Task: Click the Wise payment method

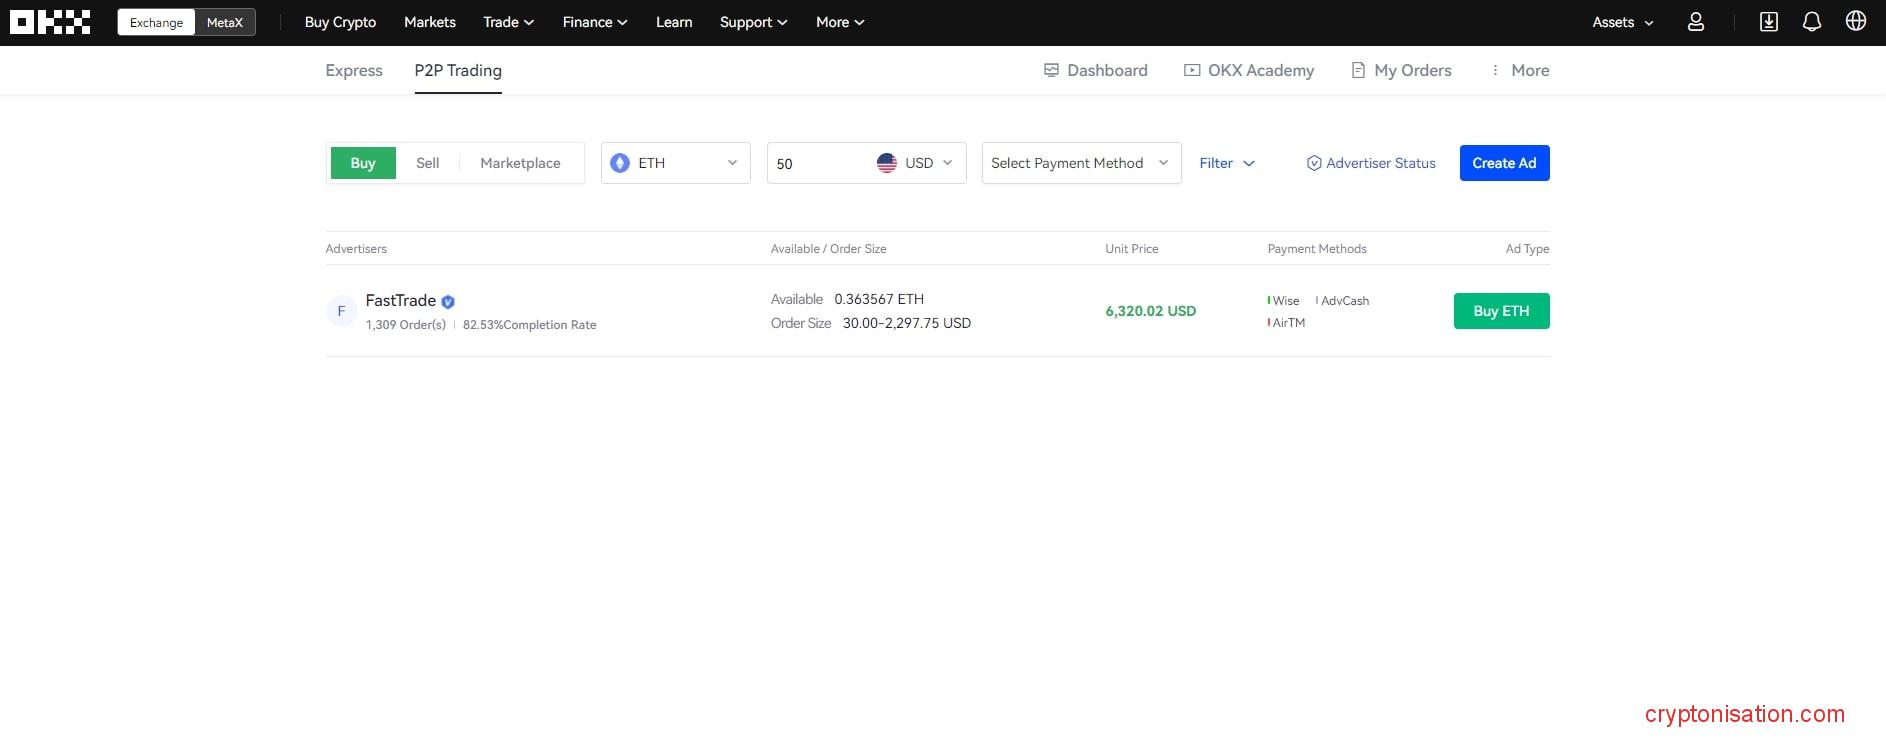Action: [x=1284, y=300]
